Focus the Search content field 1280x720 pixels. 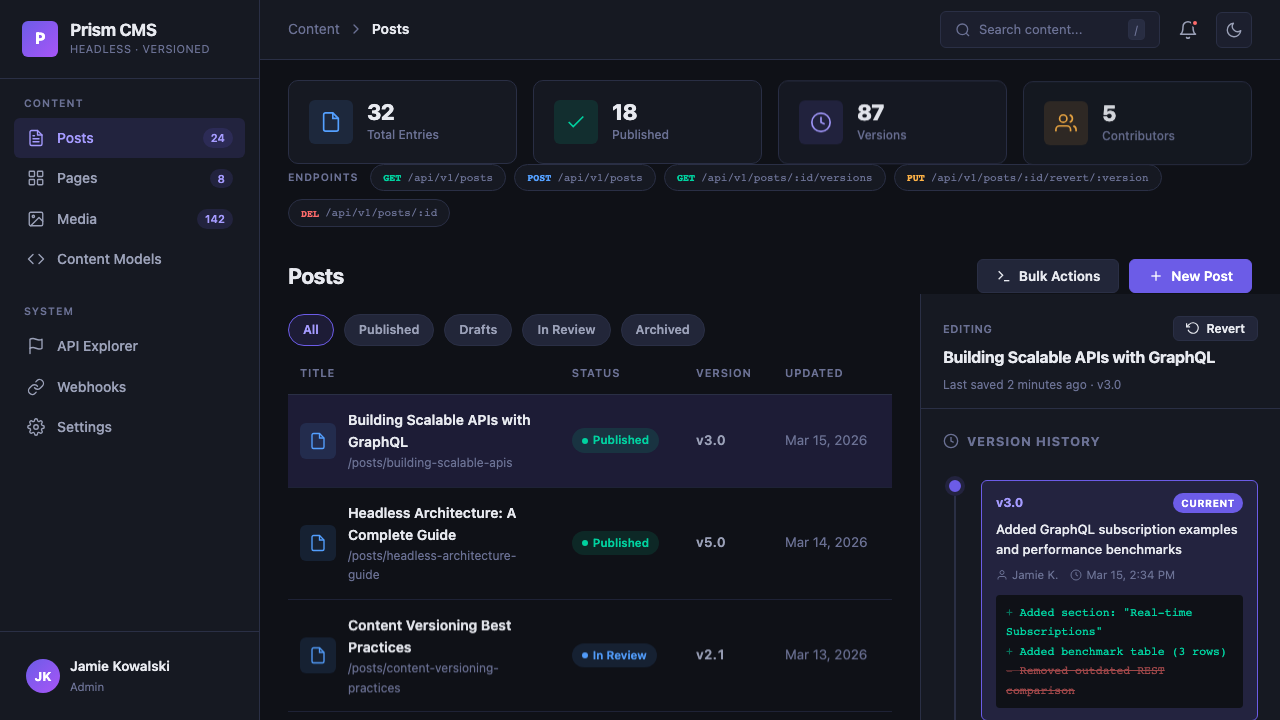click(x=1049, y=30)
